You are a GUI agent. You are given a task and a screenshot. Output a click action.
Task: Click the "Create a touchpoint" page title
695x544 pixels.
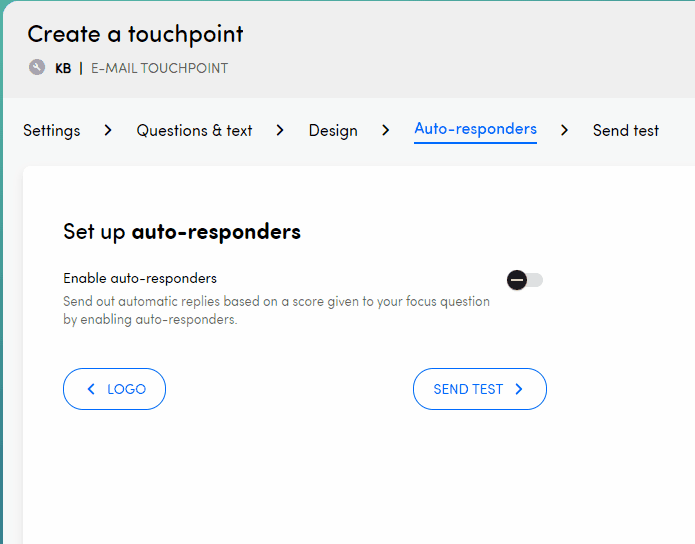(x=135, y=34)
